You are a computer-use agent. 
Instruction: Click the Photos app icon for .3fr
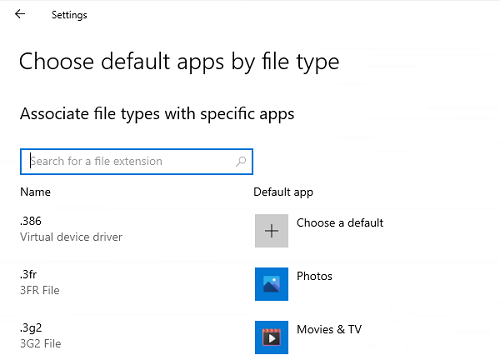pos(271,284)
